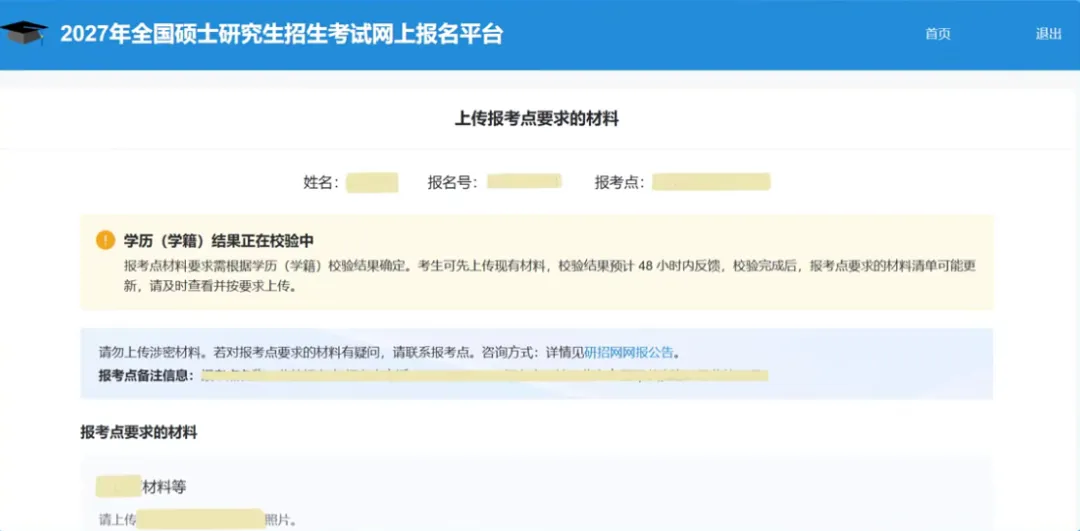The image size is (1080, 531).
Task: Click the 报考点备注信息 label
Action: (147, 376)
